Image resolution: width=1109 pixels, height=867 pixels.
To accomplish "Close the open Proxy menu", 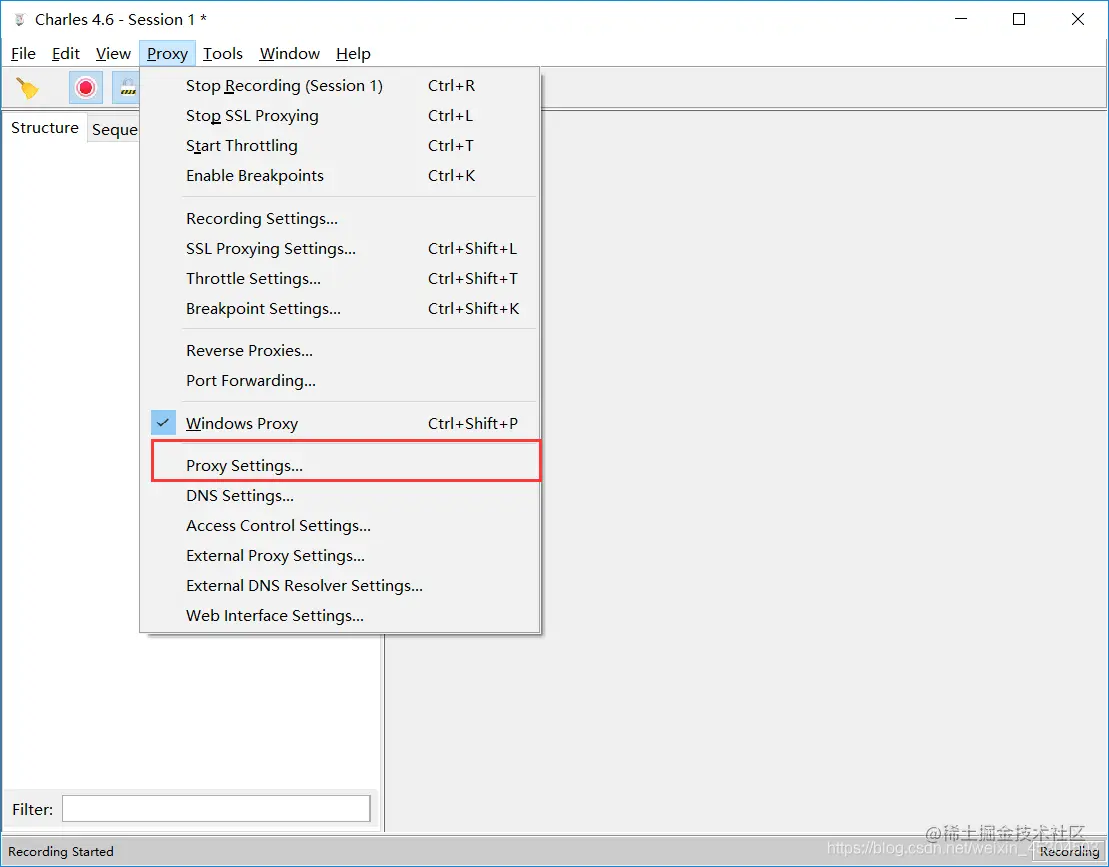I will tap(168, 54).
